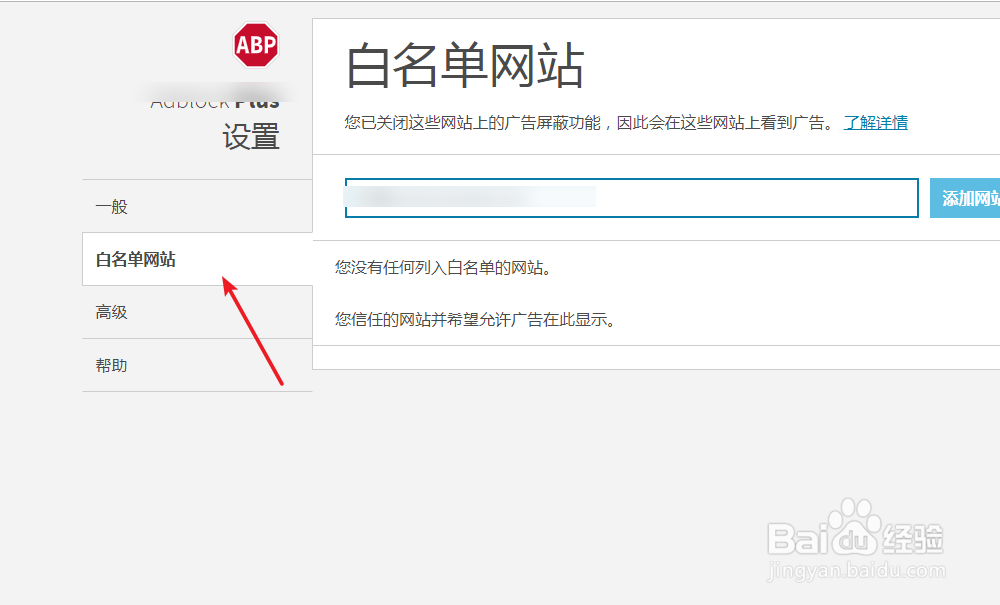Open the 帮助 tab

click(x=197, y=365)
